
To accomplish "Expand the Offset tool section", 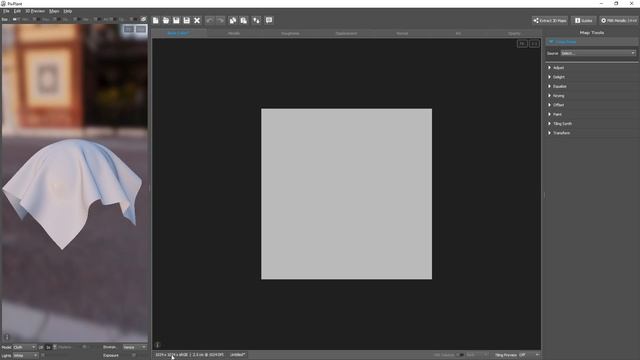I will point(592,105).
